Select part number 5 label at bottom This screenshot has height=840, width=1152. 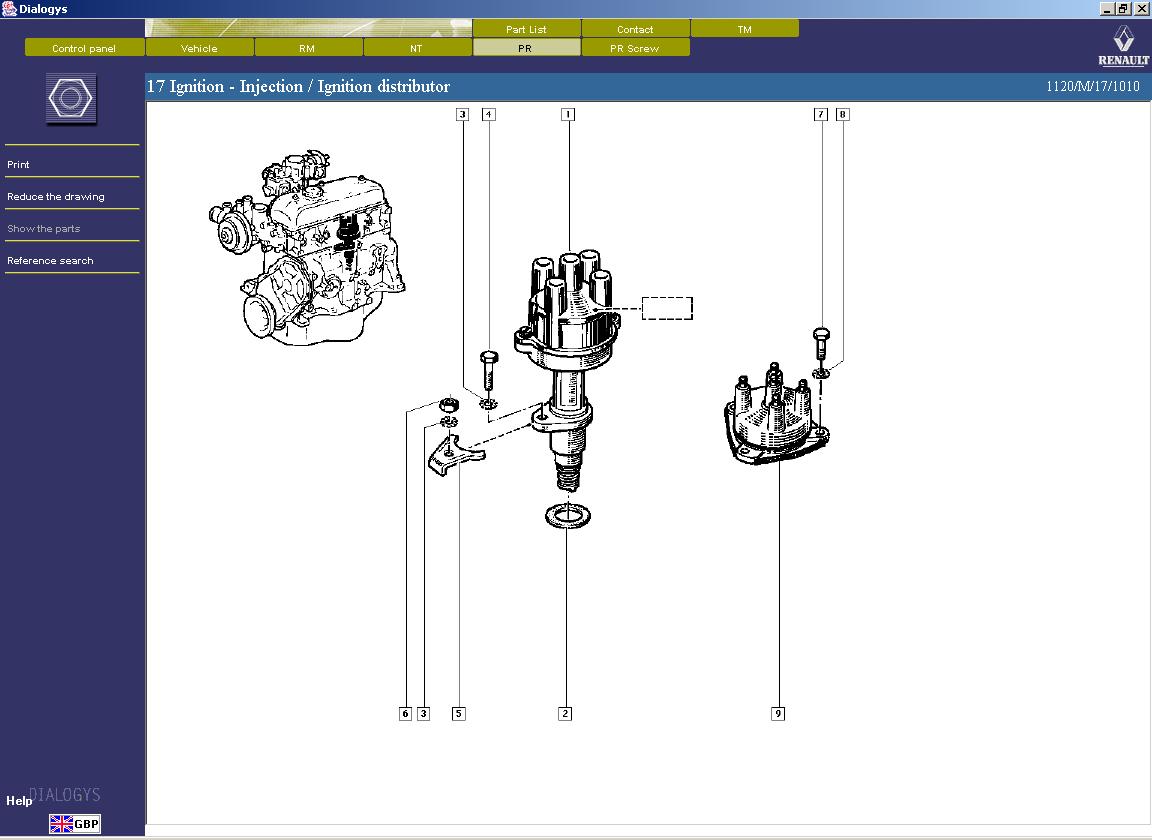pos(458,714)
